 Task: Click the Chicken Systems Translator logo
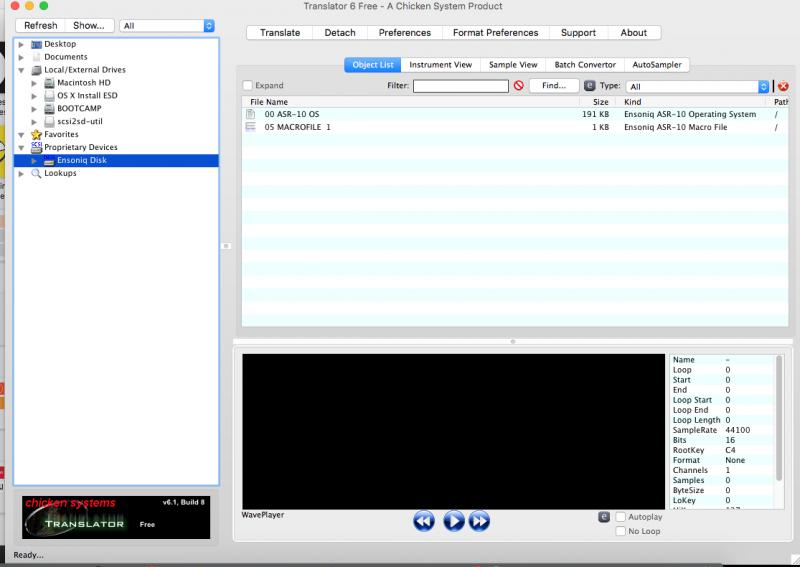[x=116, y=517]
